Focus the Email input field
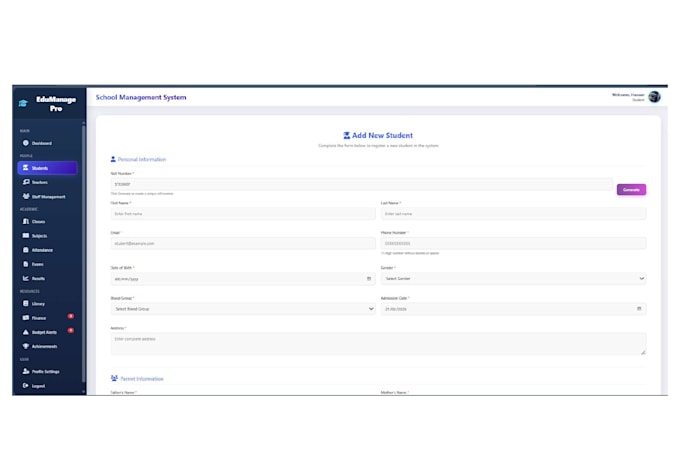Viewport: 680px width, 459px height. 243,243
